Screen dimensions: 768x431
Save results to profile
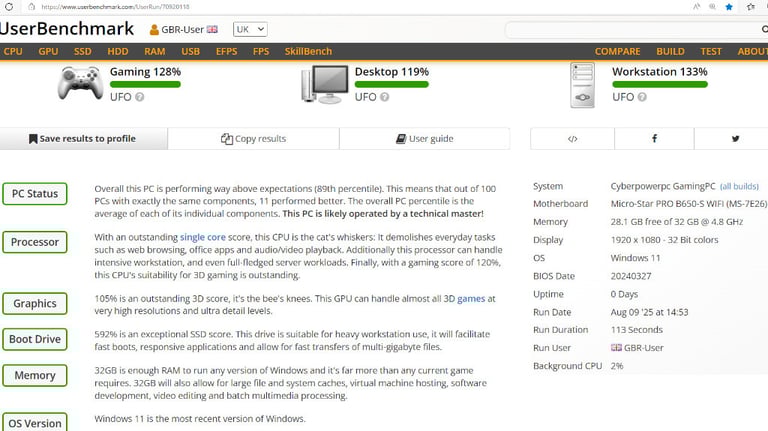pyautogui.click(x=83, y=139)
